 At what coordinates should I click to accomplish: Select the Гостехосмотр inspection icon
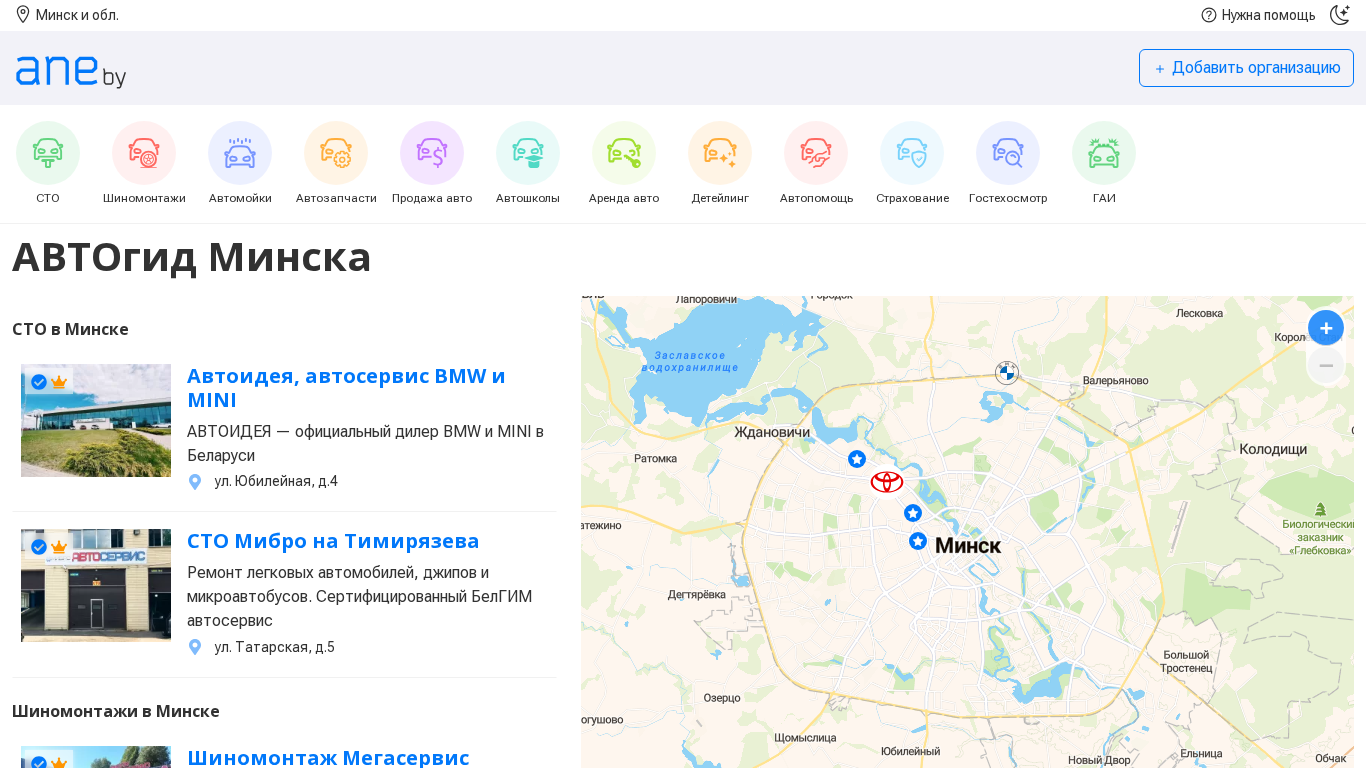(x=1008, y=153)
